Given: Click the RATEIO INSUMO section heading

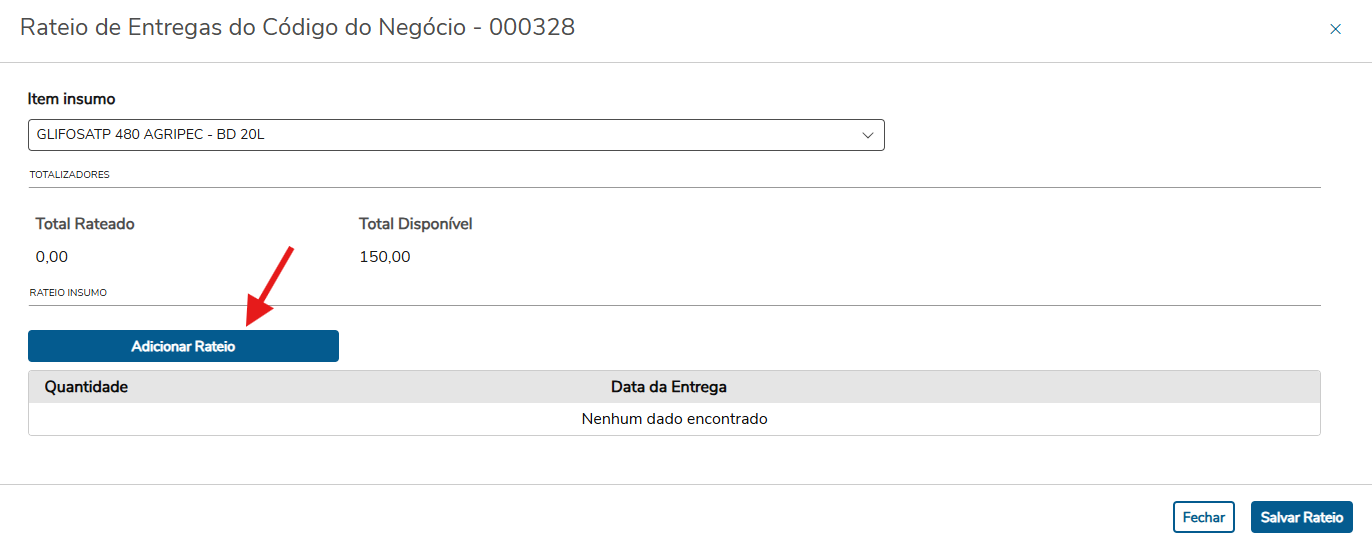Looking at the screenshot, I should [68, 293].
